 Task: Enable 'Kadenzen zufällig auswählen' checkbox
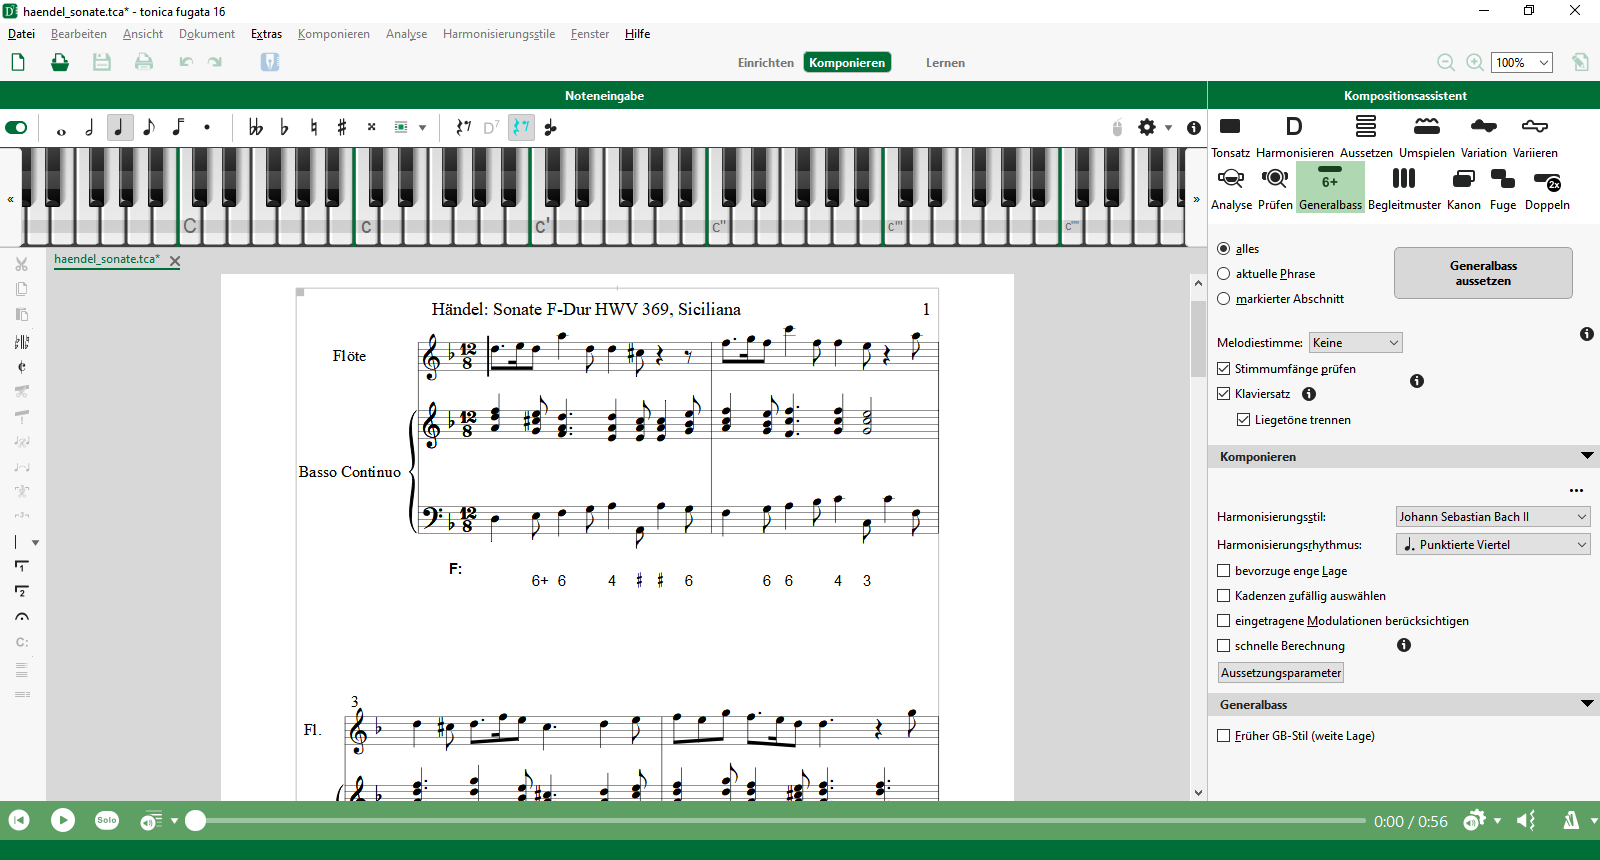pos(1223,596)
